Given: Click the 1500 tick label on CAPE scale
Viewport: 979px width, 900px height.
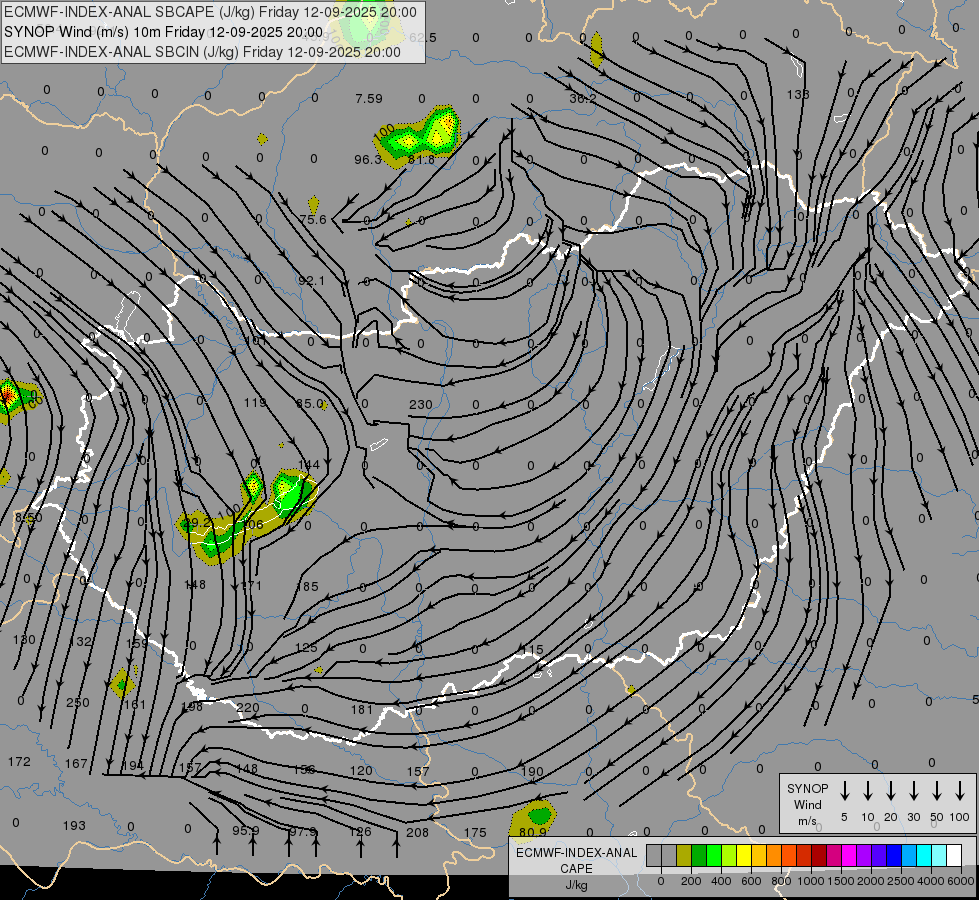Looking at the screenshot, I should pos(841,881).
